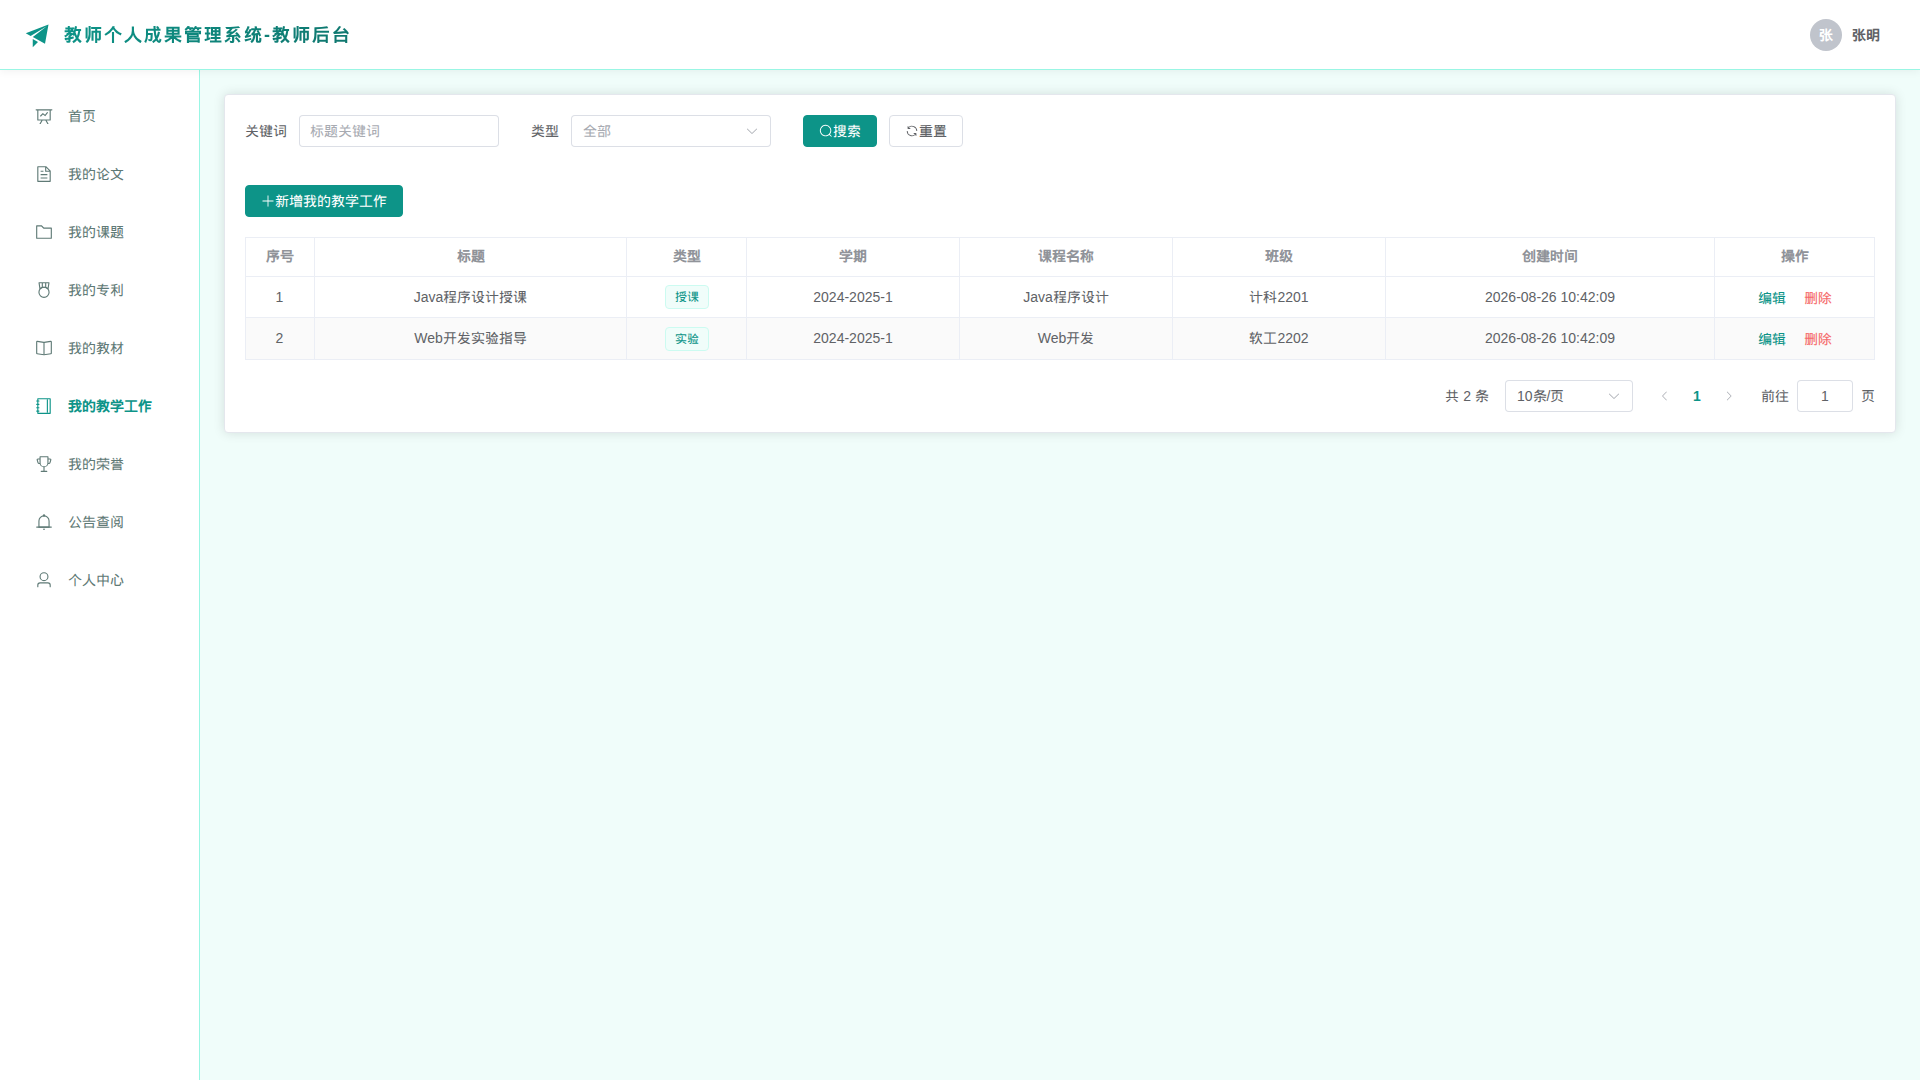This screenshot has height=1080, width=1920.
Task: Click the 学期 column header
Action: click(x=853, y=257)
